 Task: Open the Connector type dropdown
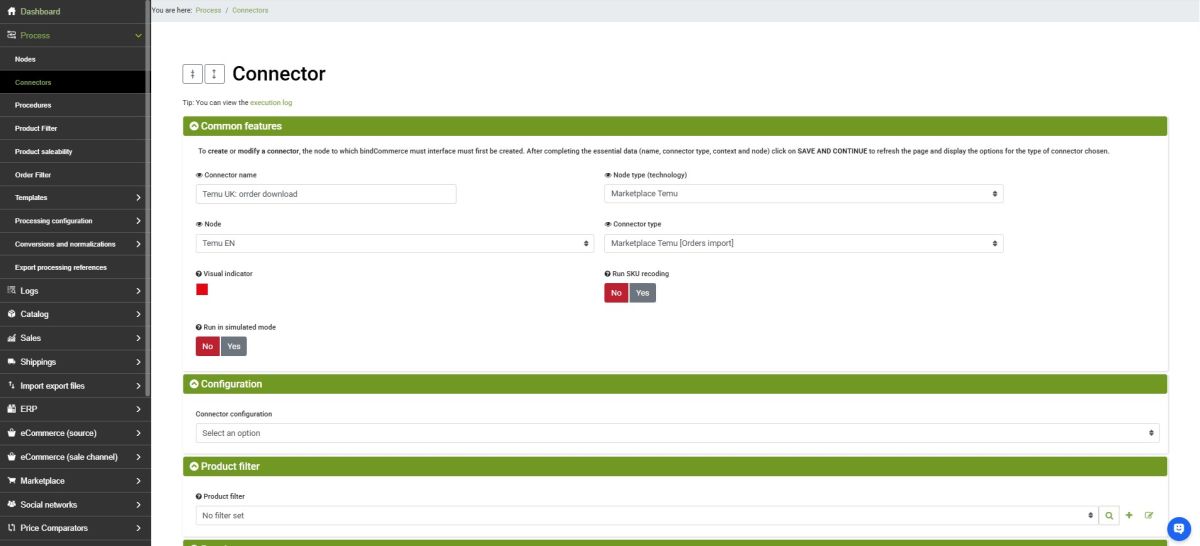coord(803,243)
